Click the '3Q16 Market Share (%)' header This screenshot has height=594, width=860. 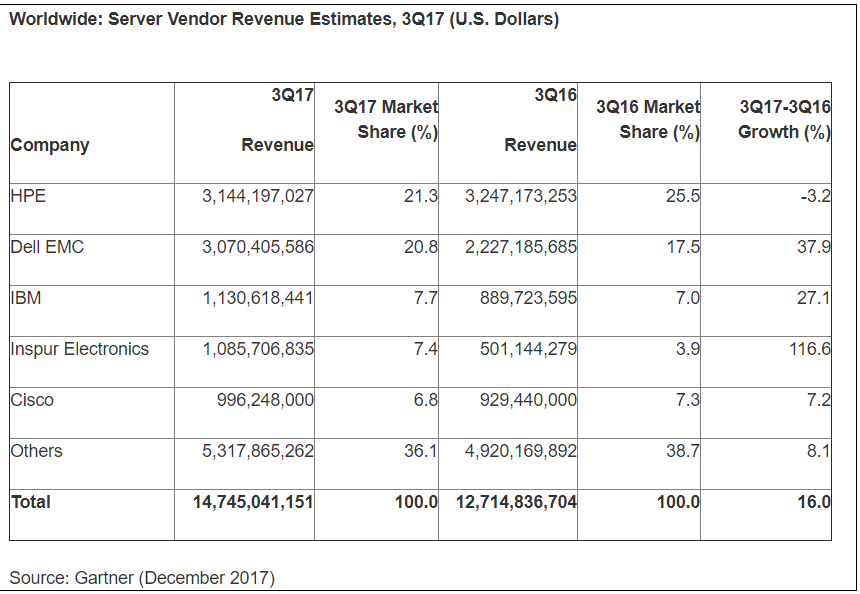click(x=647, y=119)
